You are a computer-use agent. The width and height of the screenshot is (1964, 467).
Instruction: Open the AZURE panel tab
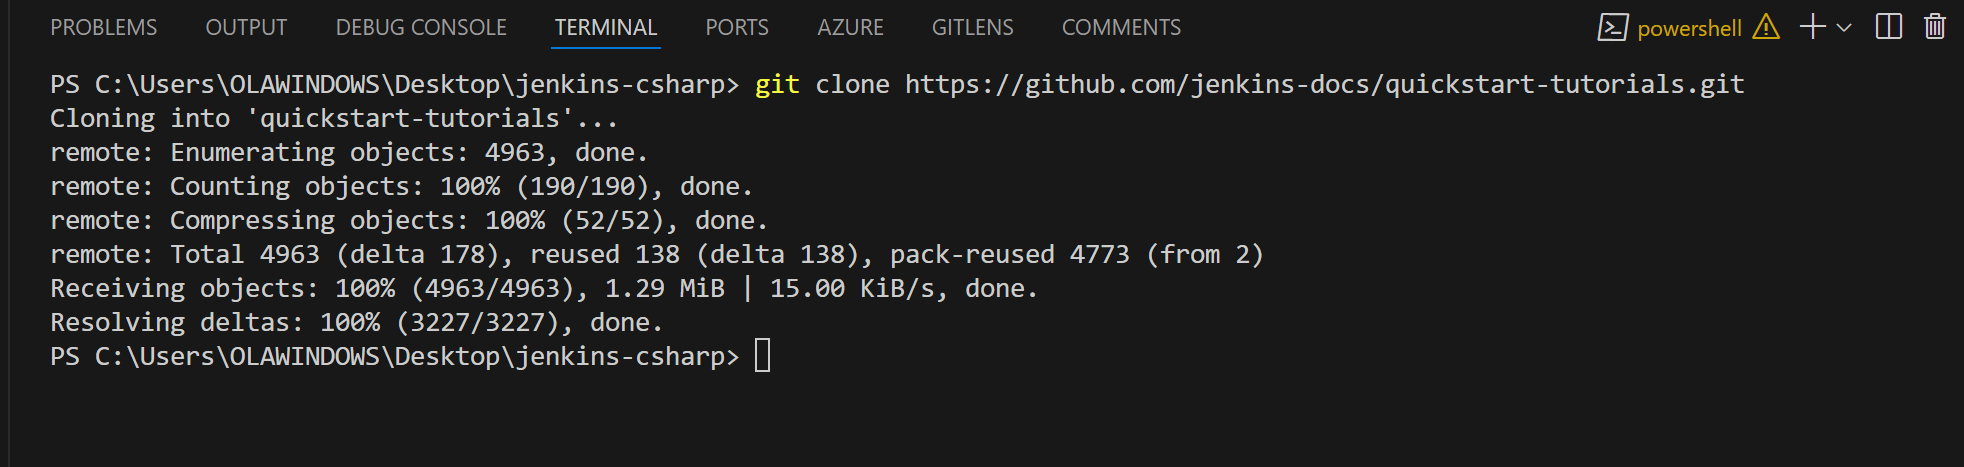[850, 28]
